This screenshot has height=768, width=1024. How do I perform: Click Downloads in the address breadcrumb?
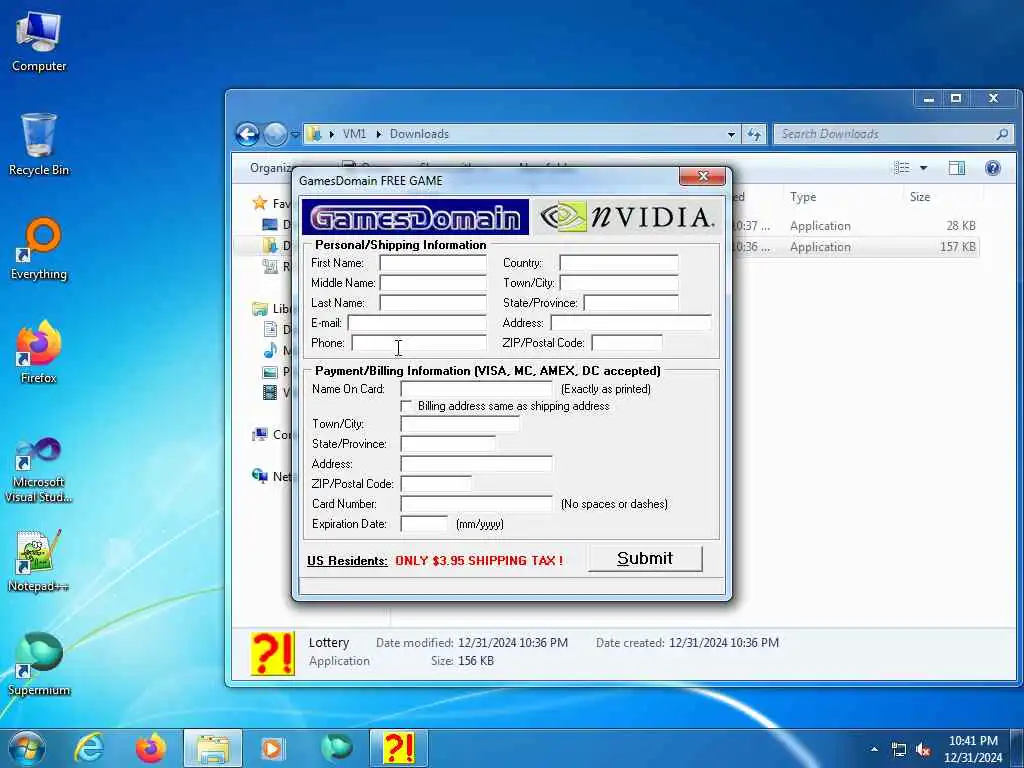(419, 134)
